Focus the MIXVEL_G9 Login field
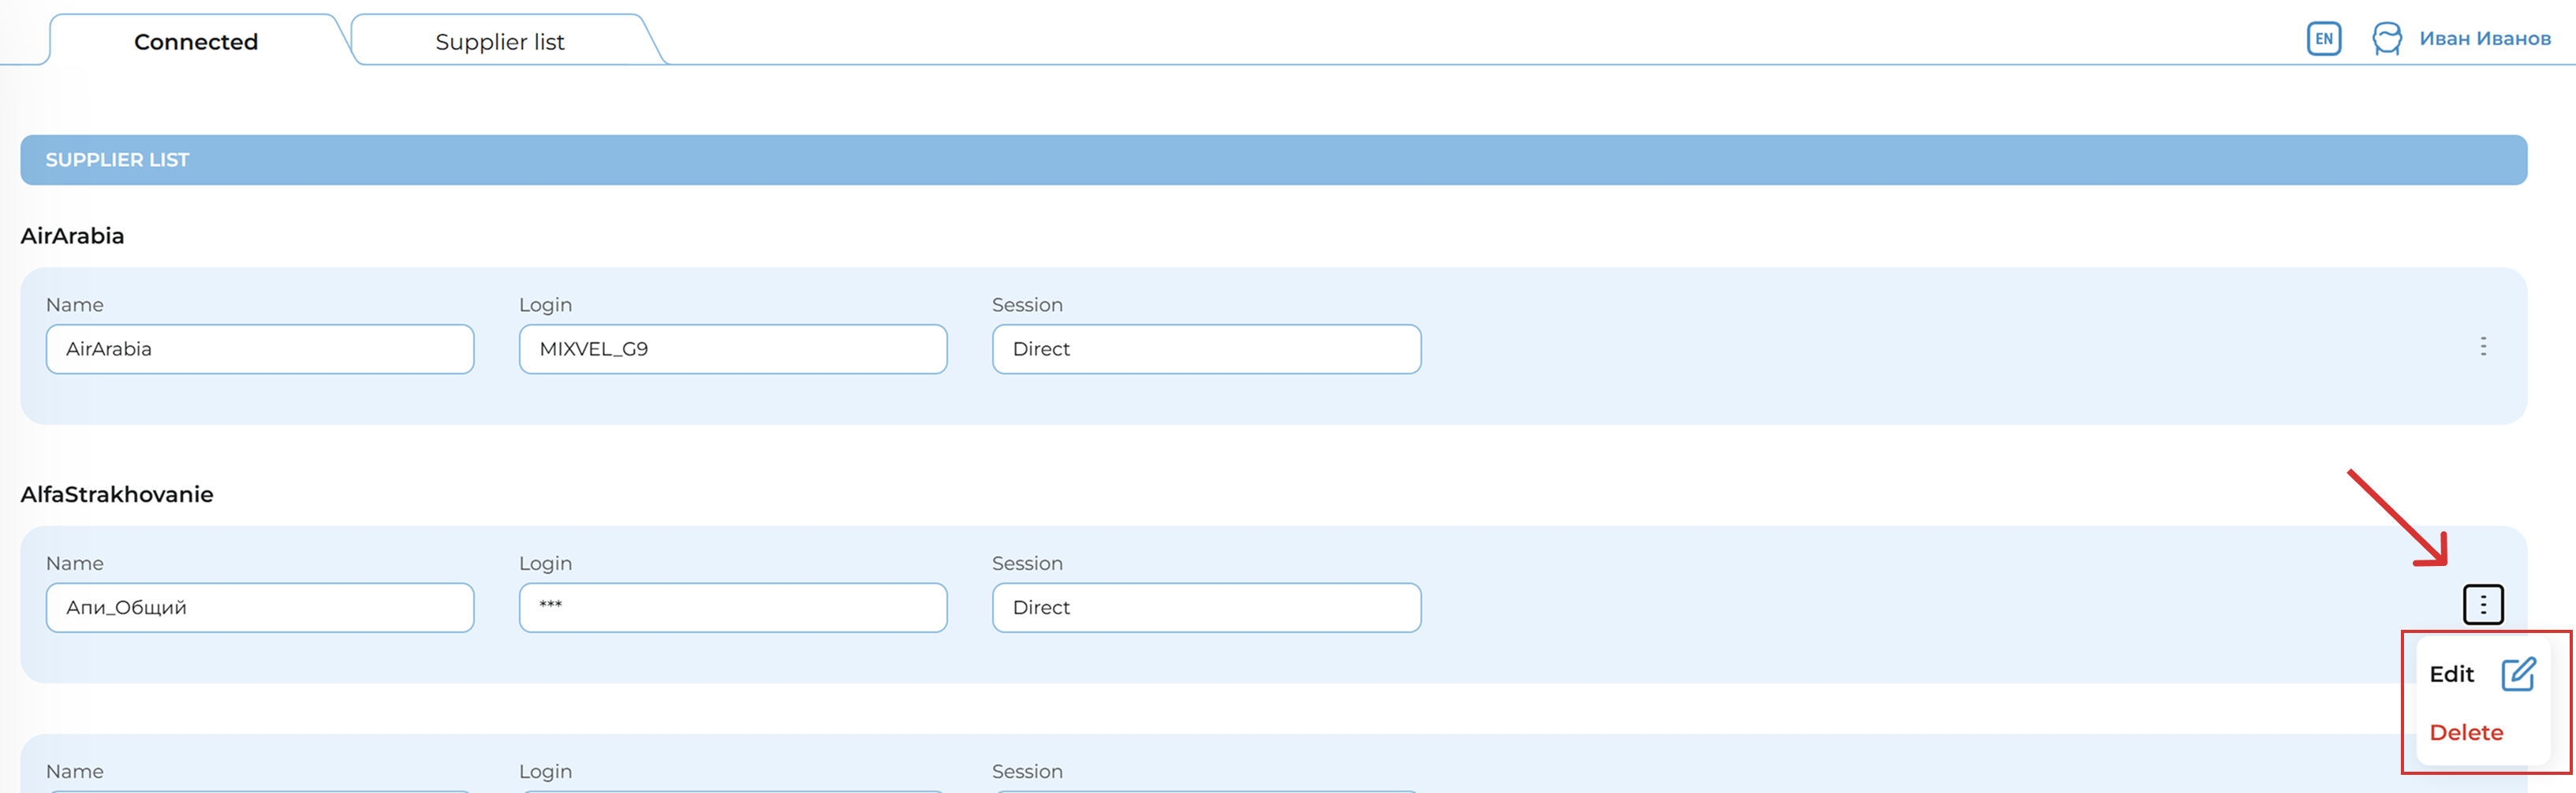This screenshot has height=793, width=2576. coord(732,349)
